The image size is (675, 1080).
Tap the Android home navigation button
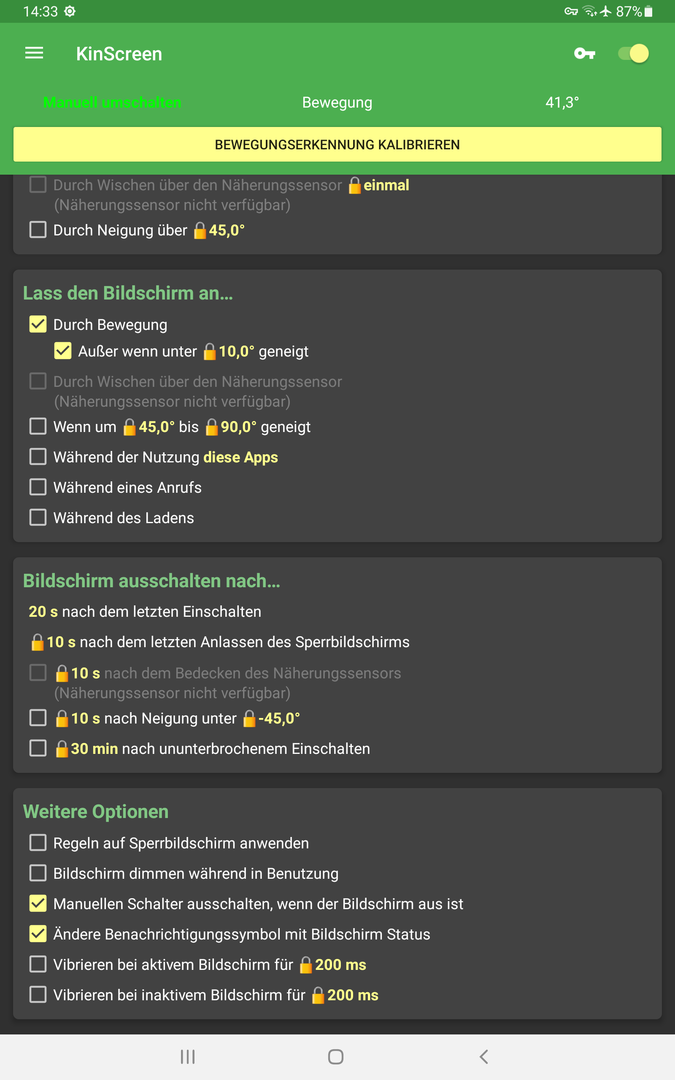pos(336,1057)
